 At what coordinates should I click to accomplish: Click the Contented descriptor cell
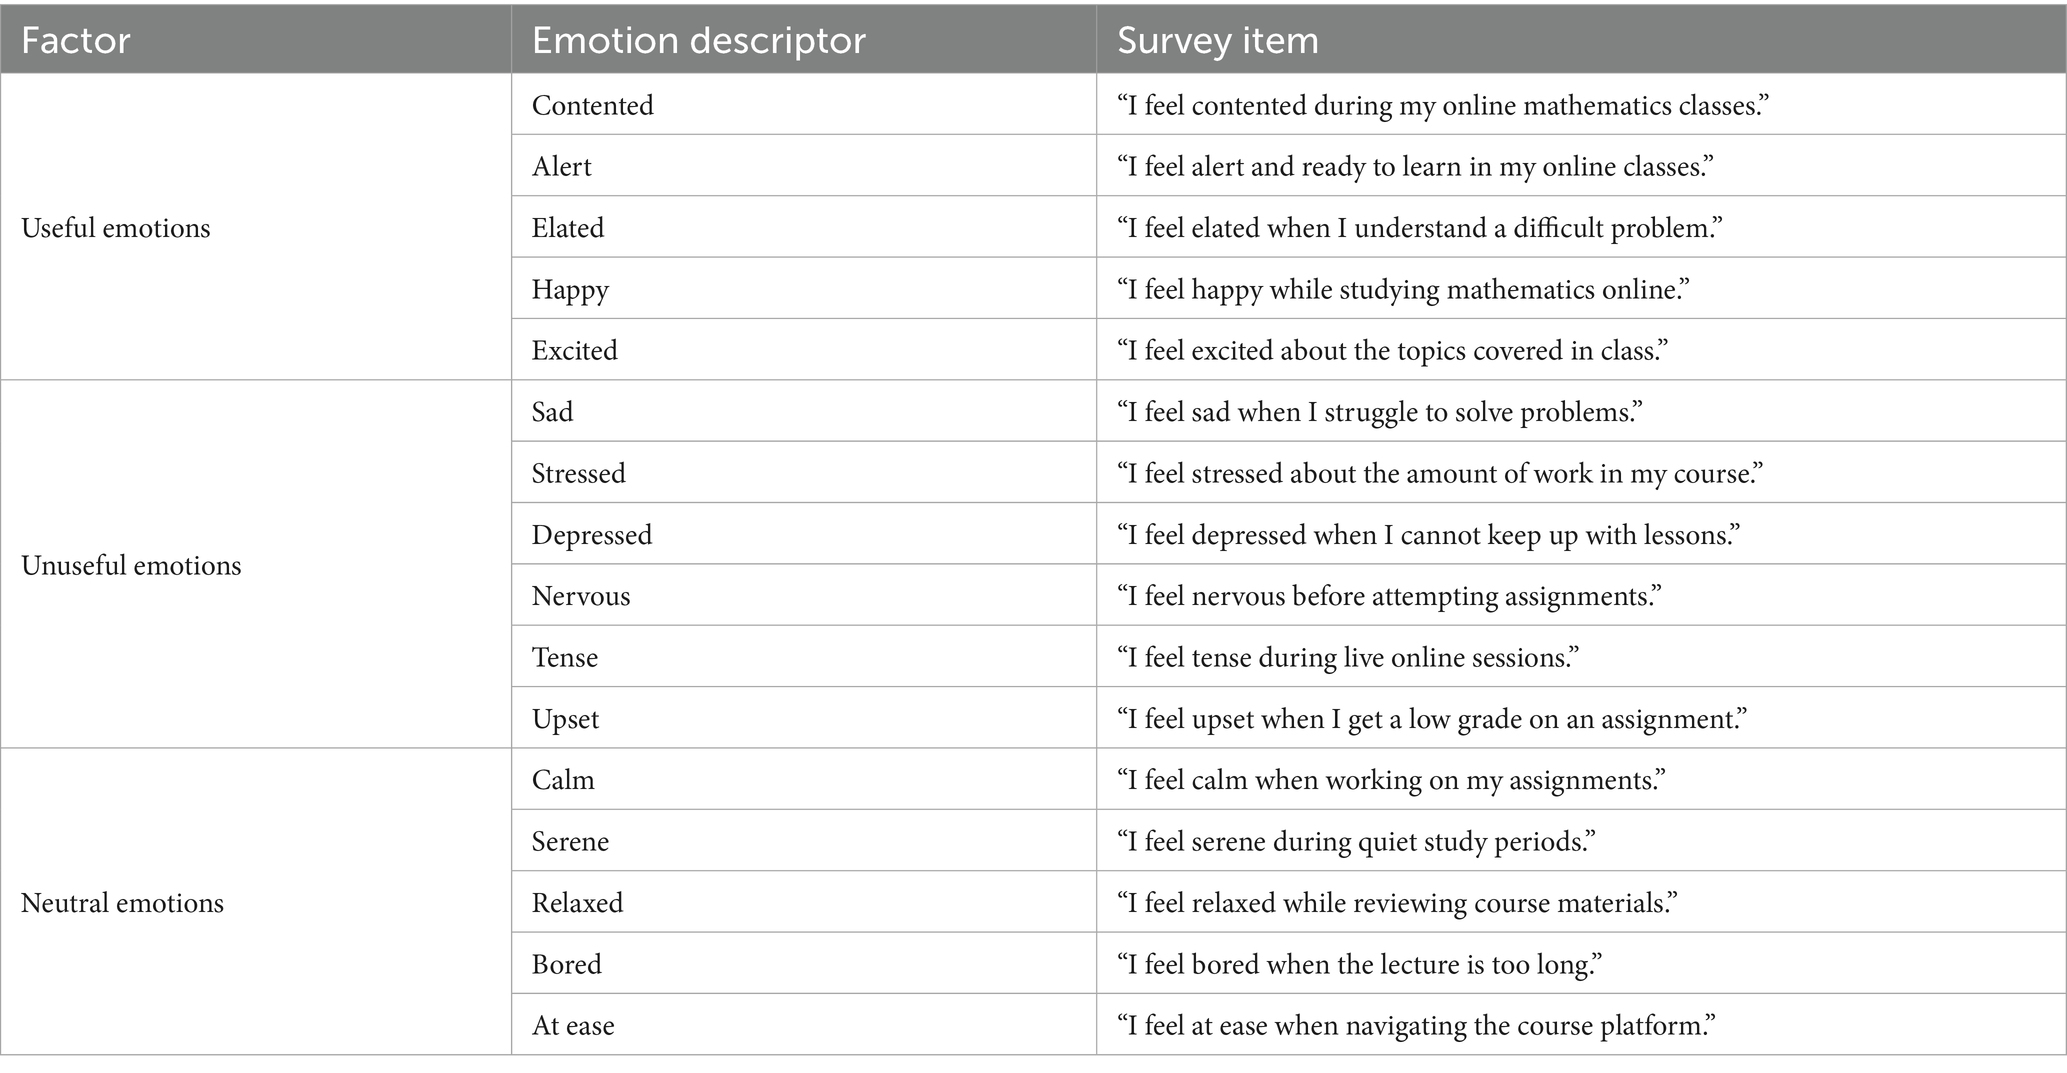tap(592, 105)
